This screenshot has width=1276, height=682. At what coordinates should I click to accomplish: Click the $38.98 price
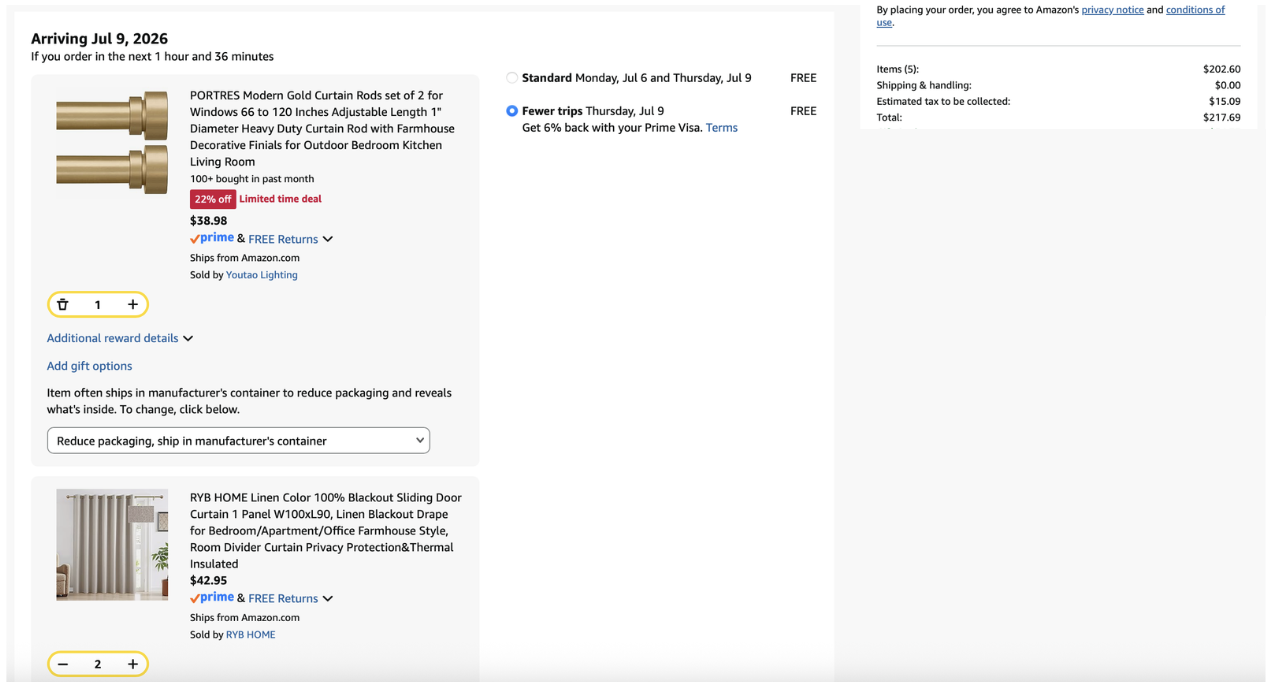point(209,221)
